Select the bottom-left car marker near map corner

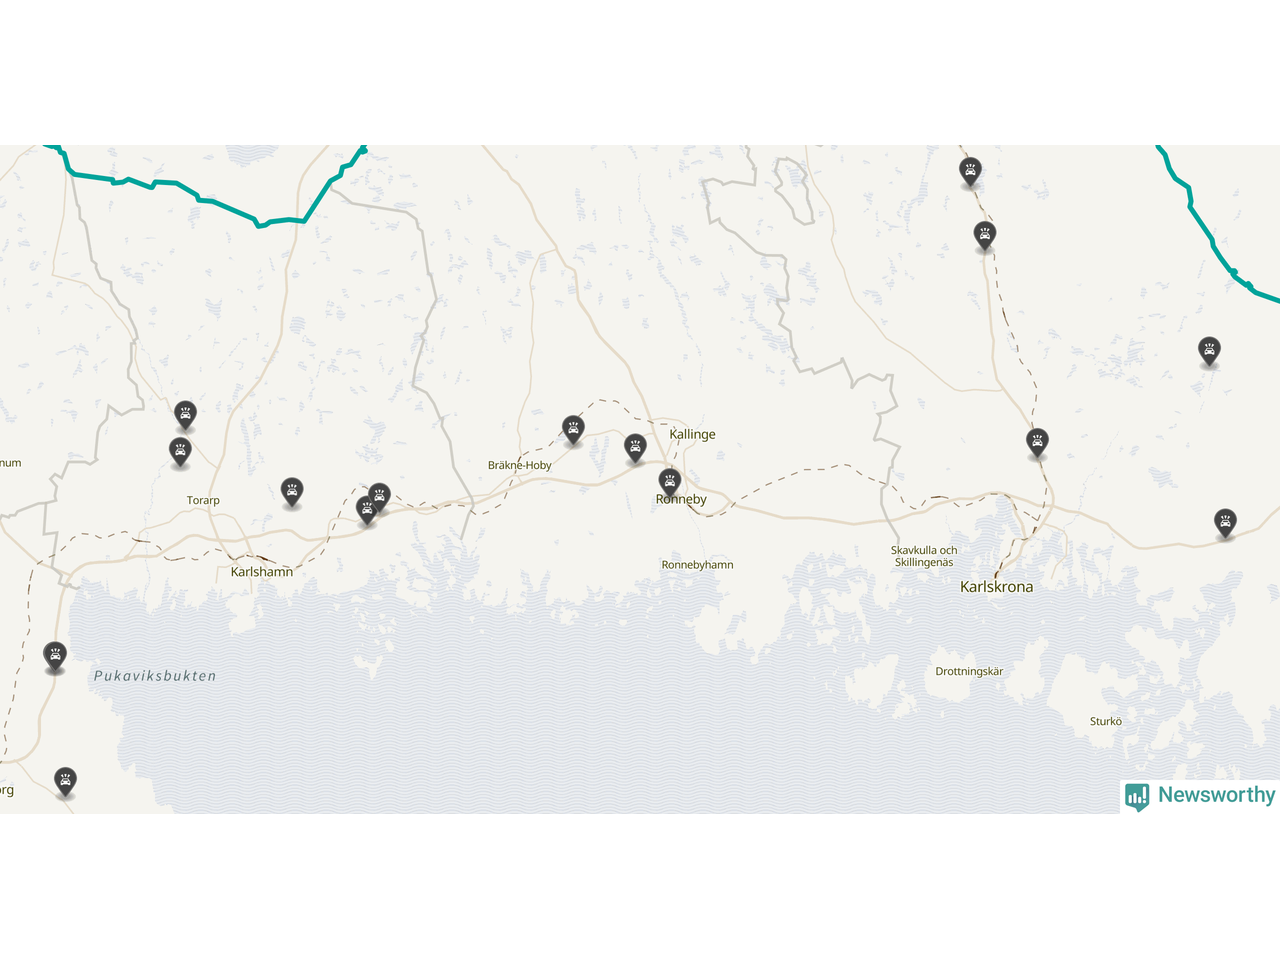click(65, 781)
